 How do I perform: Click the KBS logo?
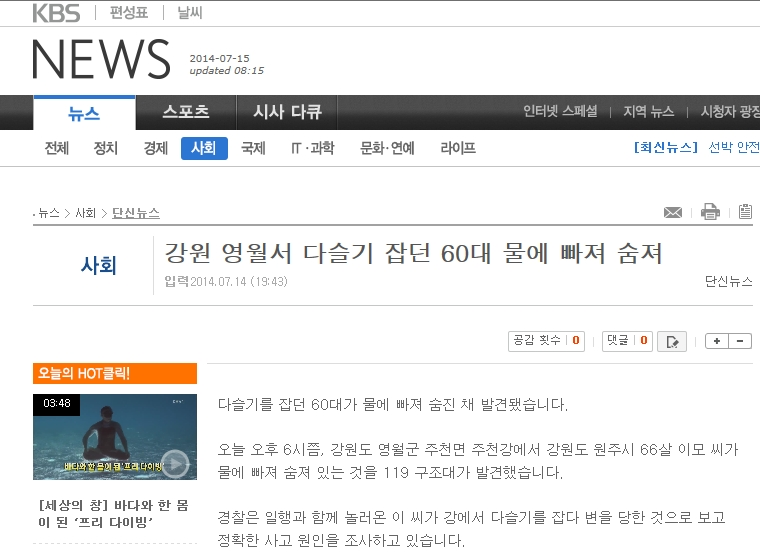pos(56,13)
